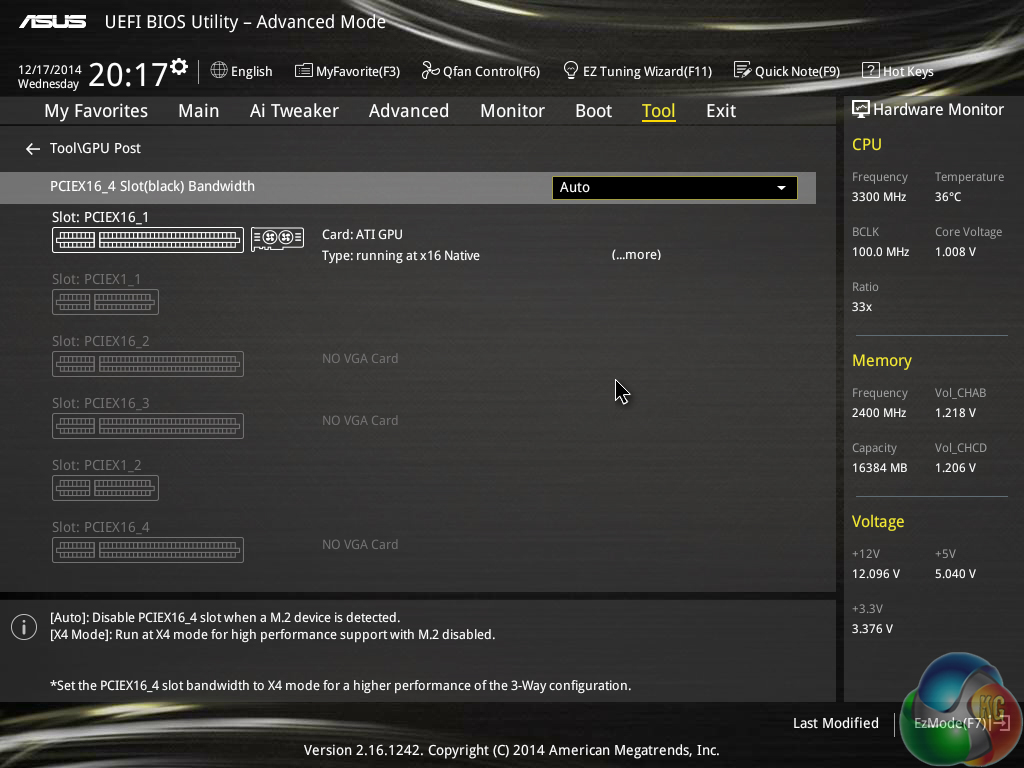Click the graphics card icon for PCIEX16_1
Viewport: 1024px width, 768px height.
[x=278, y=239]
